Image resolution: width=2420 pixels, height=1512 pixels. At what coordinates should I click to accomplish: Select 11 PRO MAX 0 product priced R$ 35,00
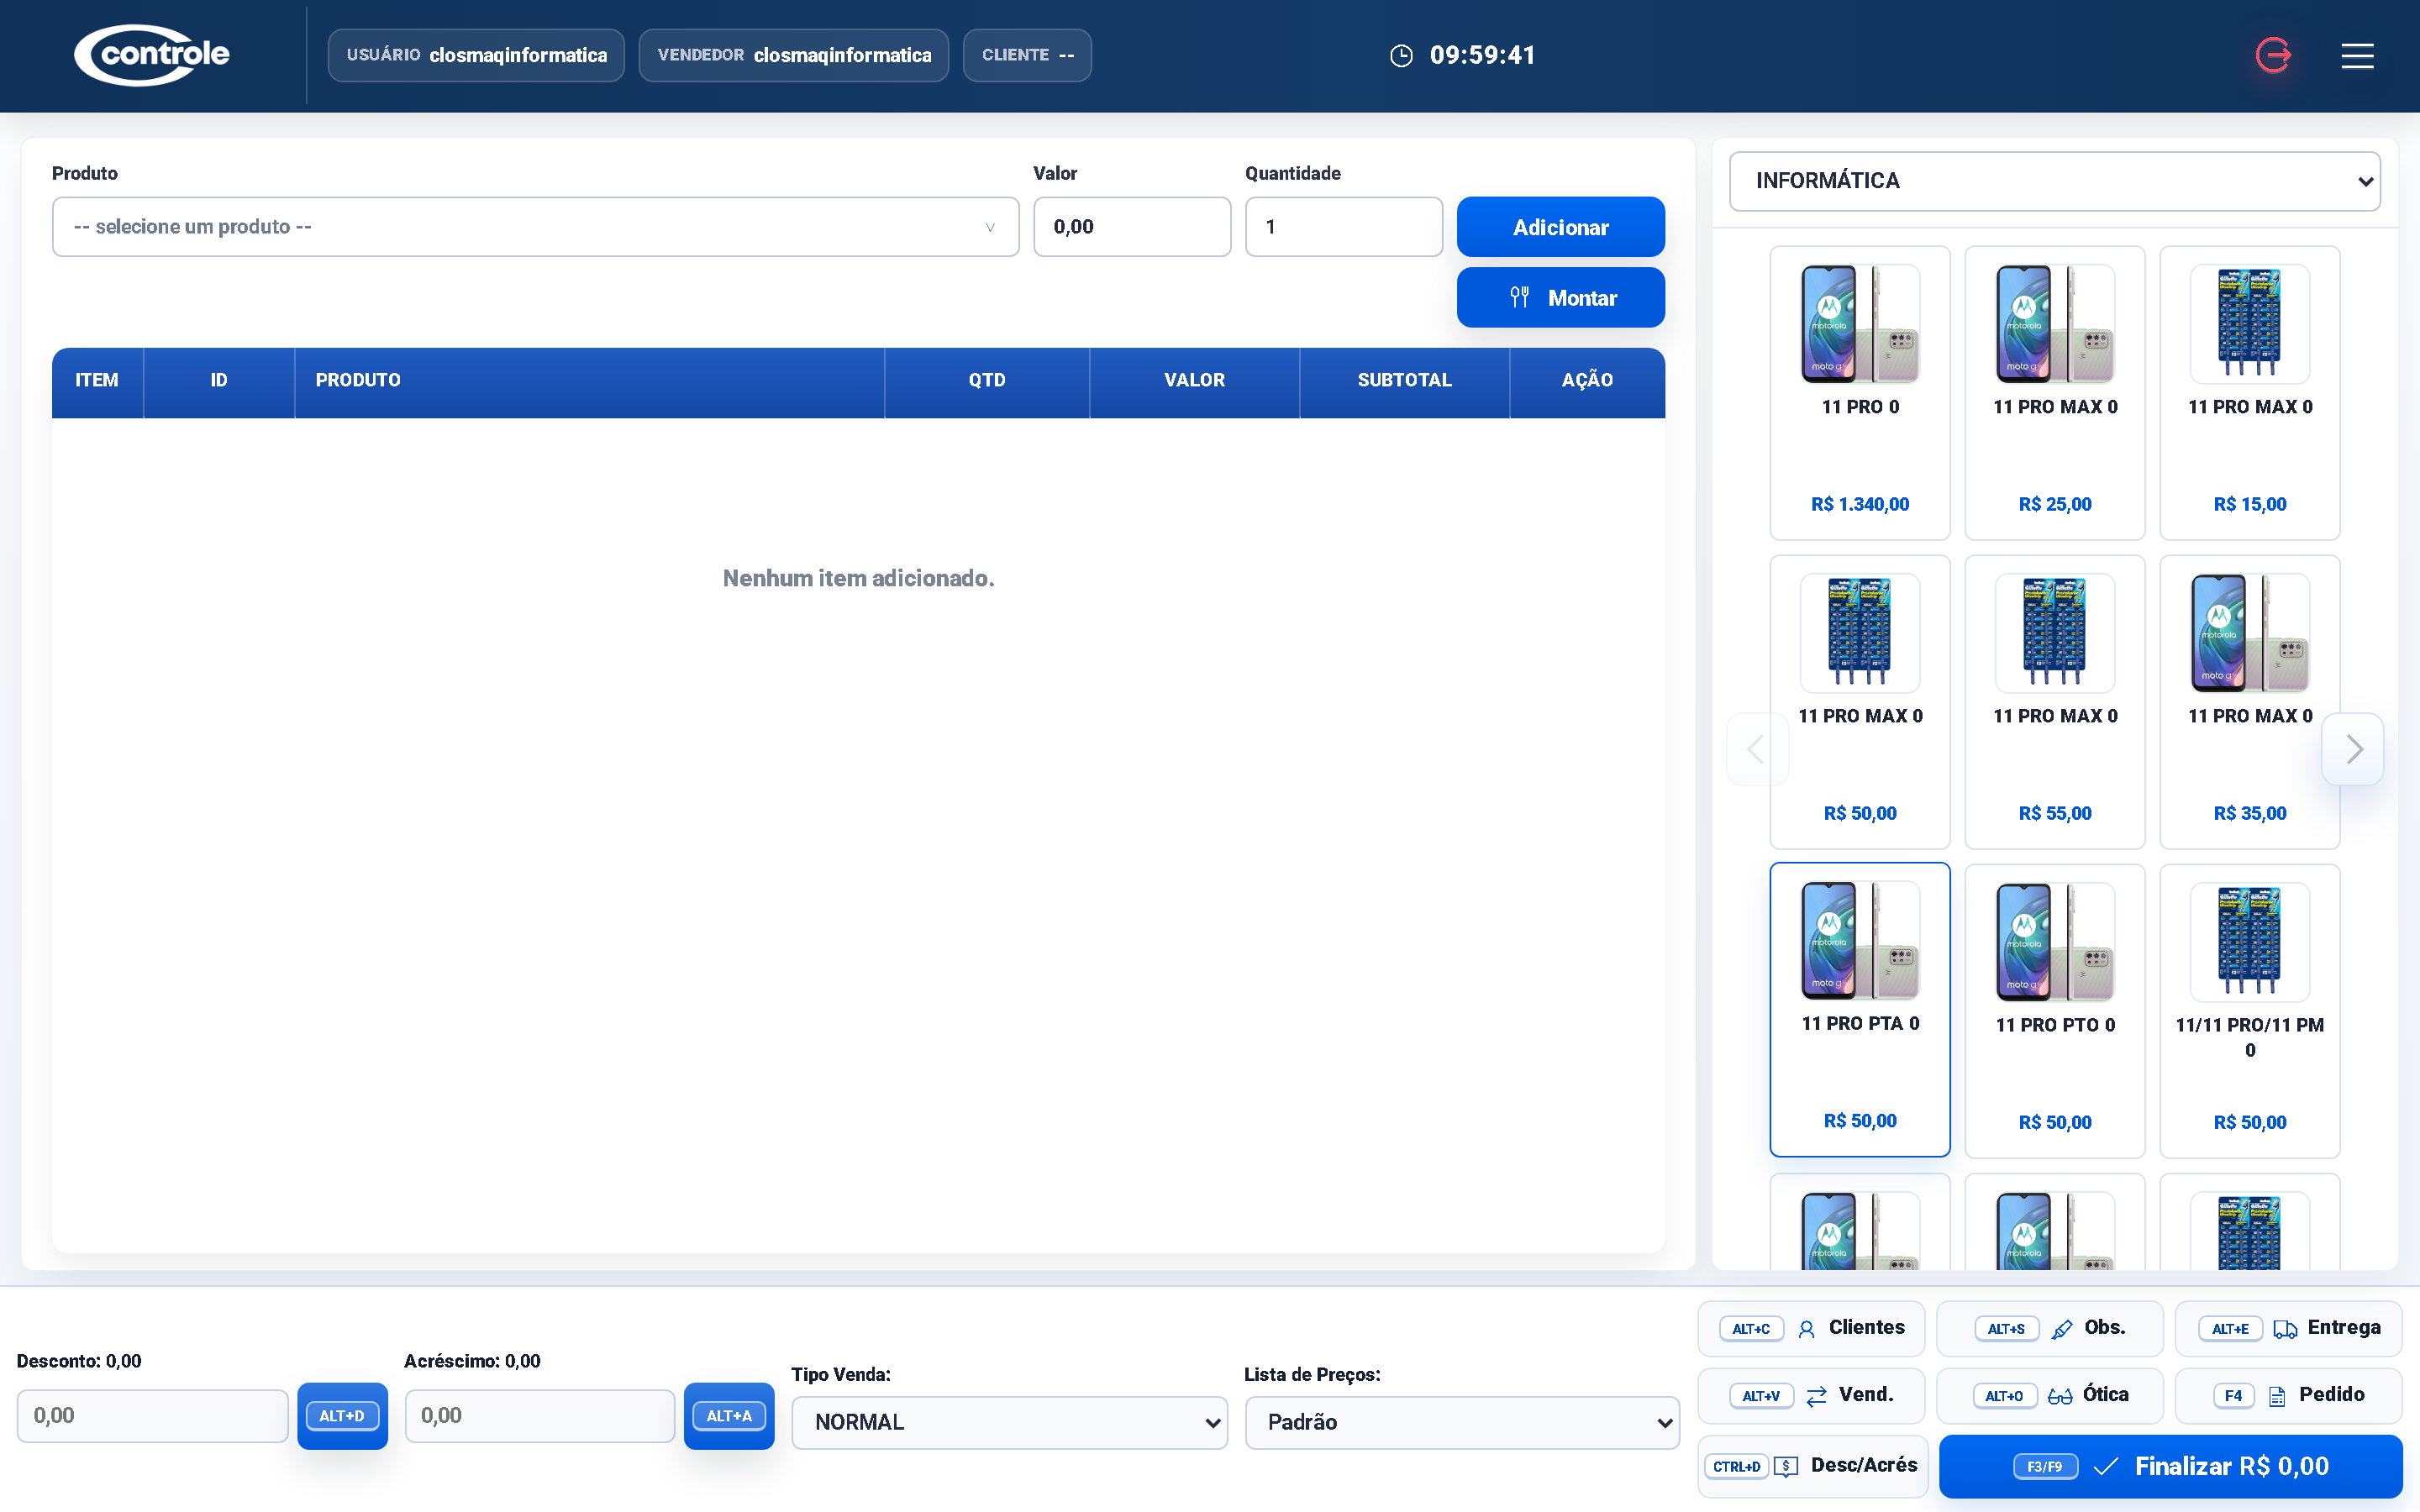tap(2249, 702)
